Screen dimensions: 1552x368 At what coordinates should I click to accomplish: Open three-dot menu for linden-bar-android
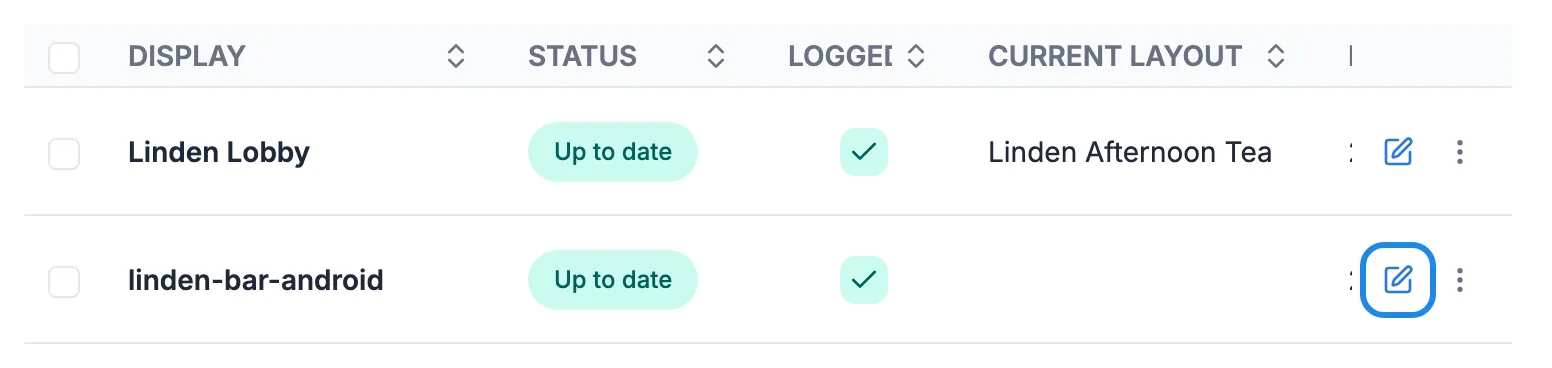1461,280
